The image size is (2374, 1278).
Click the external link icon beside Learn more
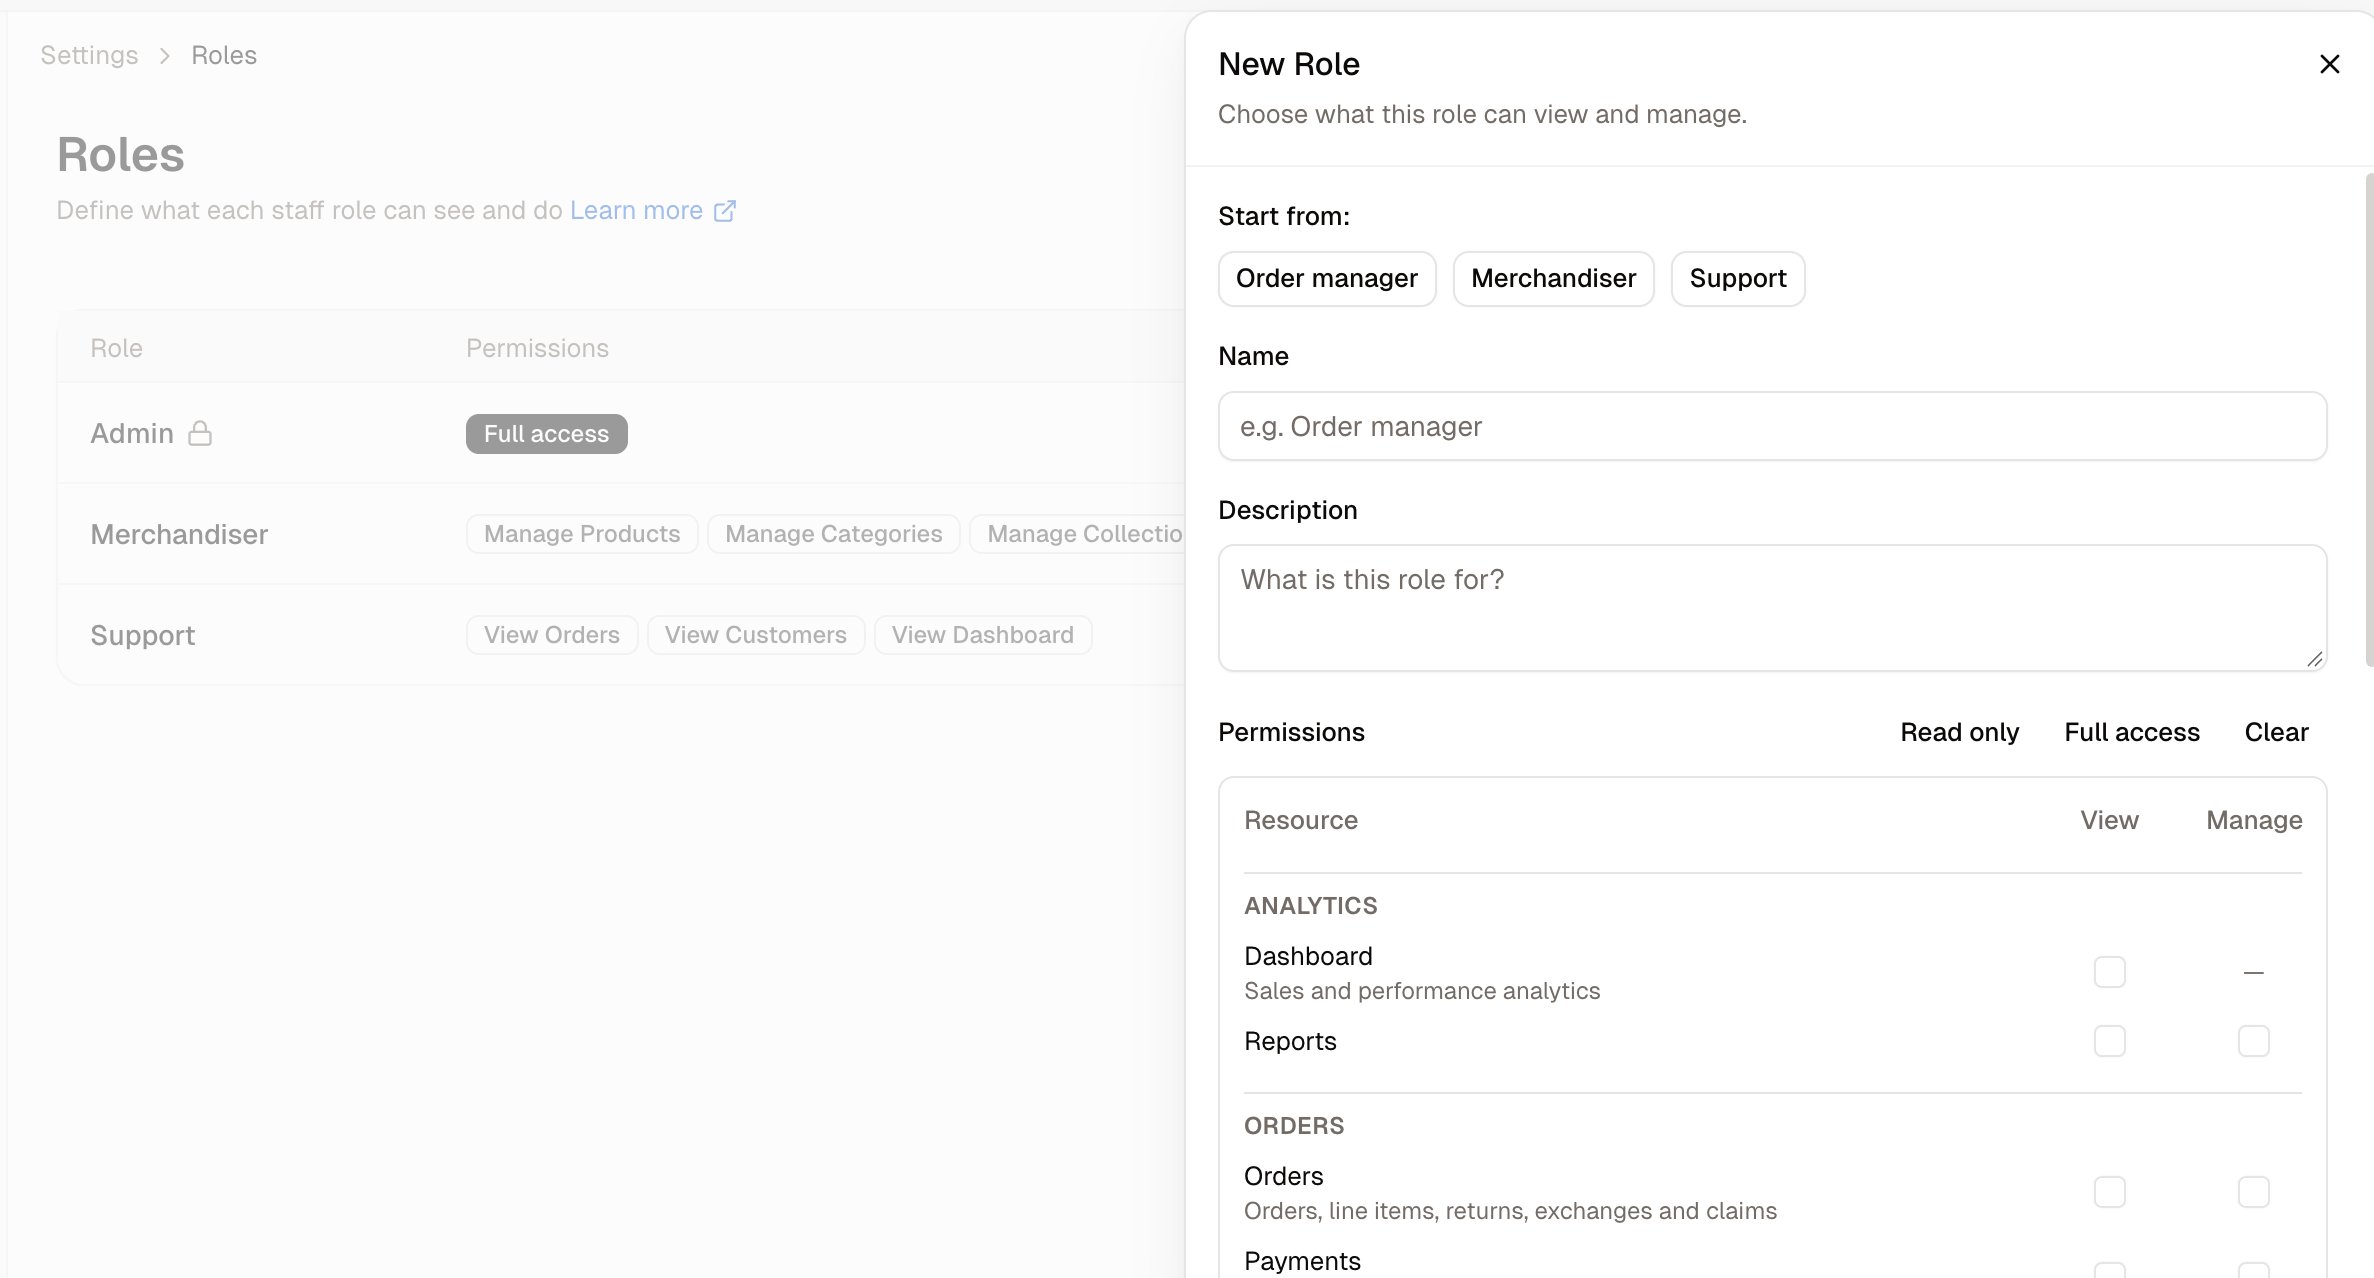coord(725,211)
